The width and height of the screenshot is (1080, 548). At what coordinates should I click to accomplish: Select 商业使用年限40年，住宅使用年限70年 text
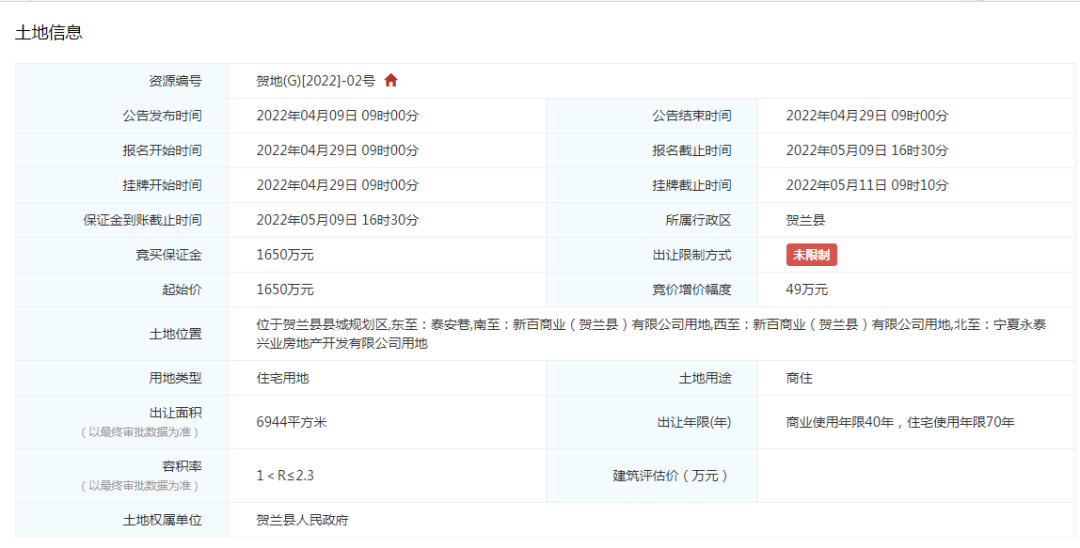click(900, 422)
